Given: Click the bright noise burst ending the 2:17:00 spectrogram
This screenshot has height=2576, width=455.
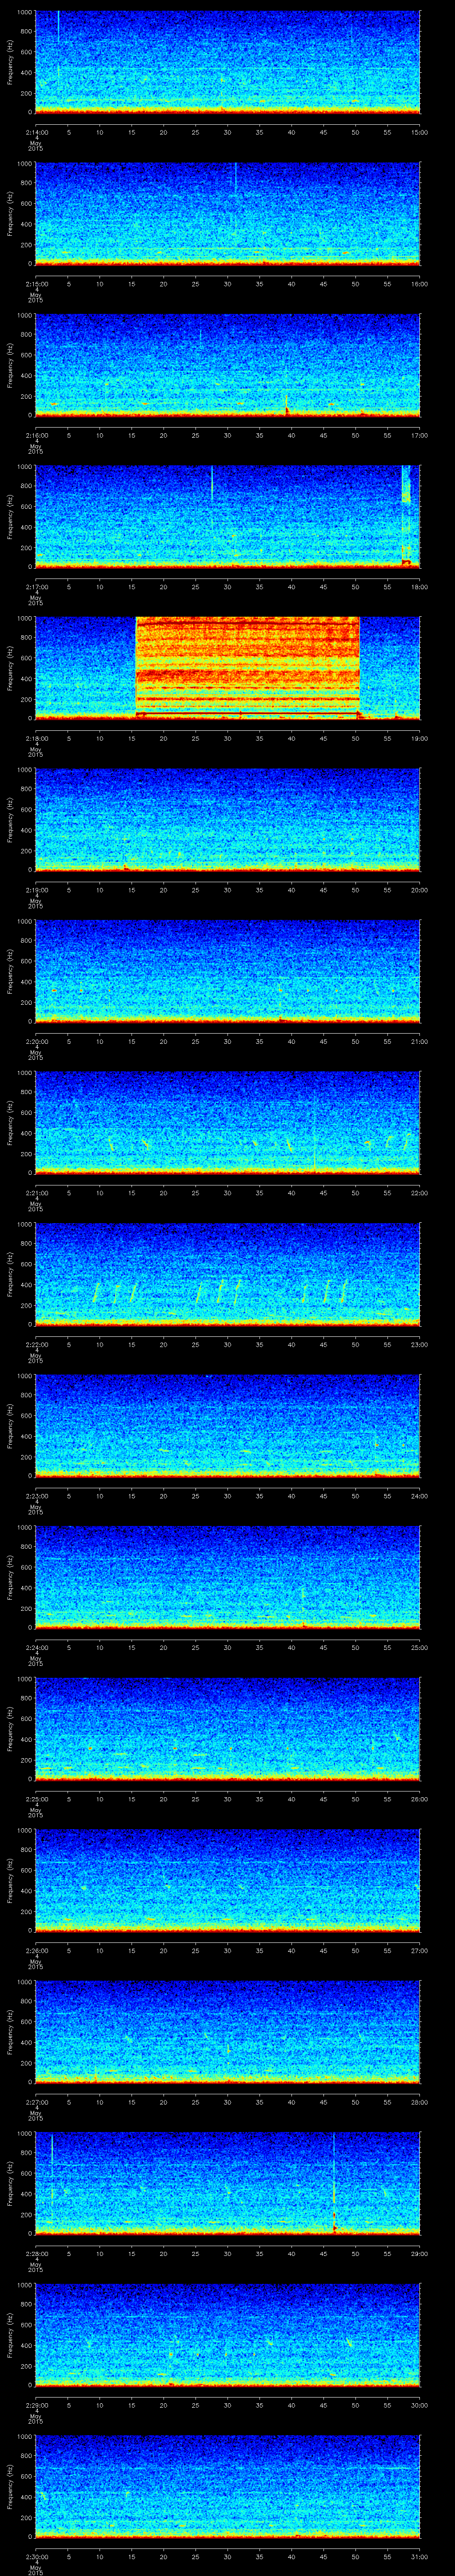Looking at the screenshot, I should (x=407, y=516).
